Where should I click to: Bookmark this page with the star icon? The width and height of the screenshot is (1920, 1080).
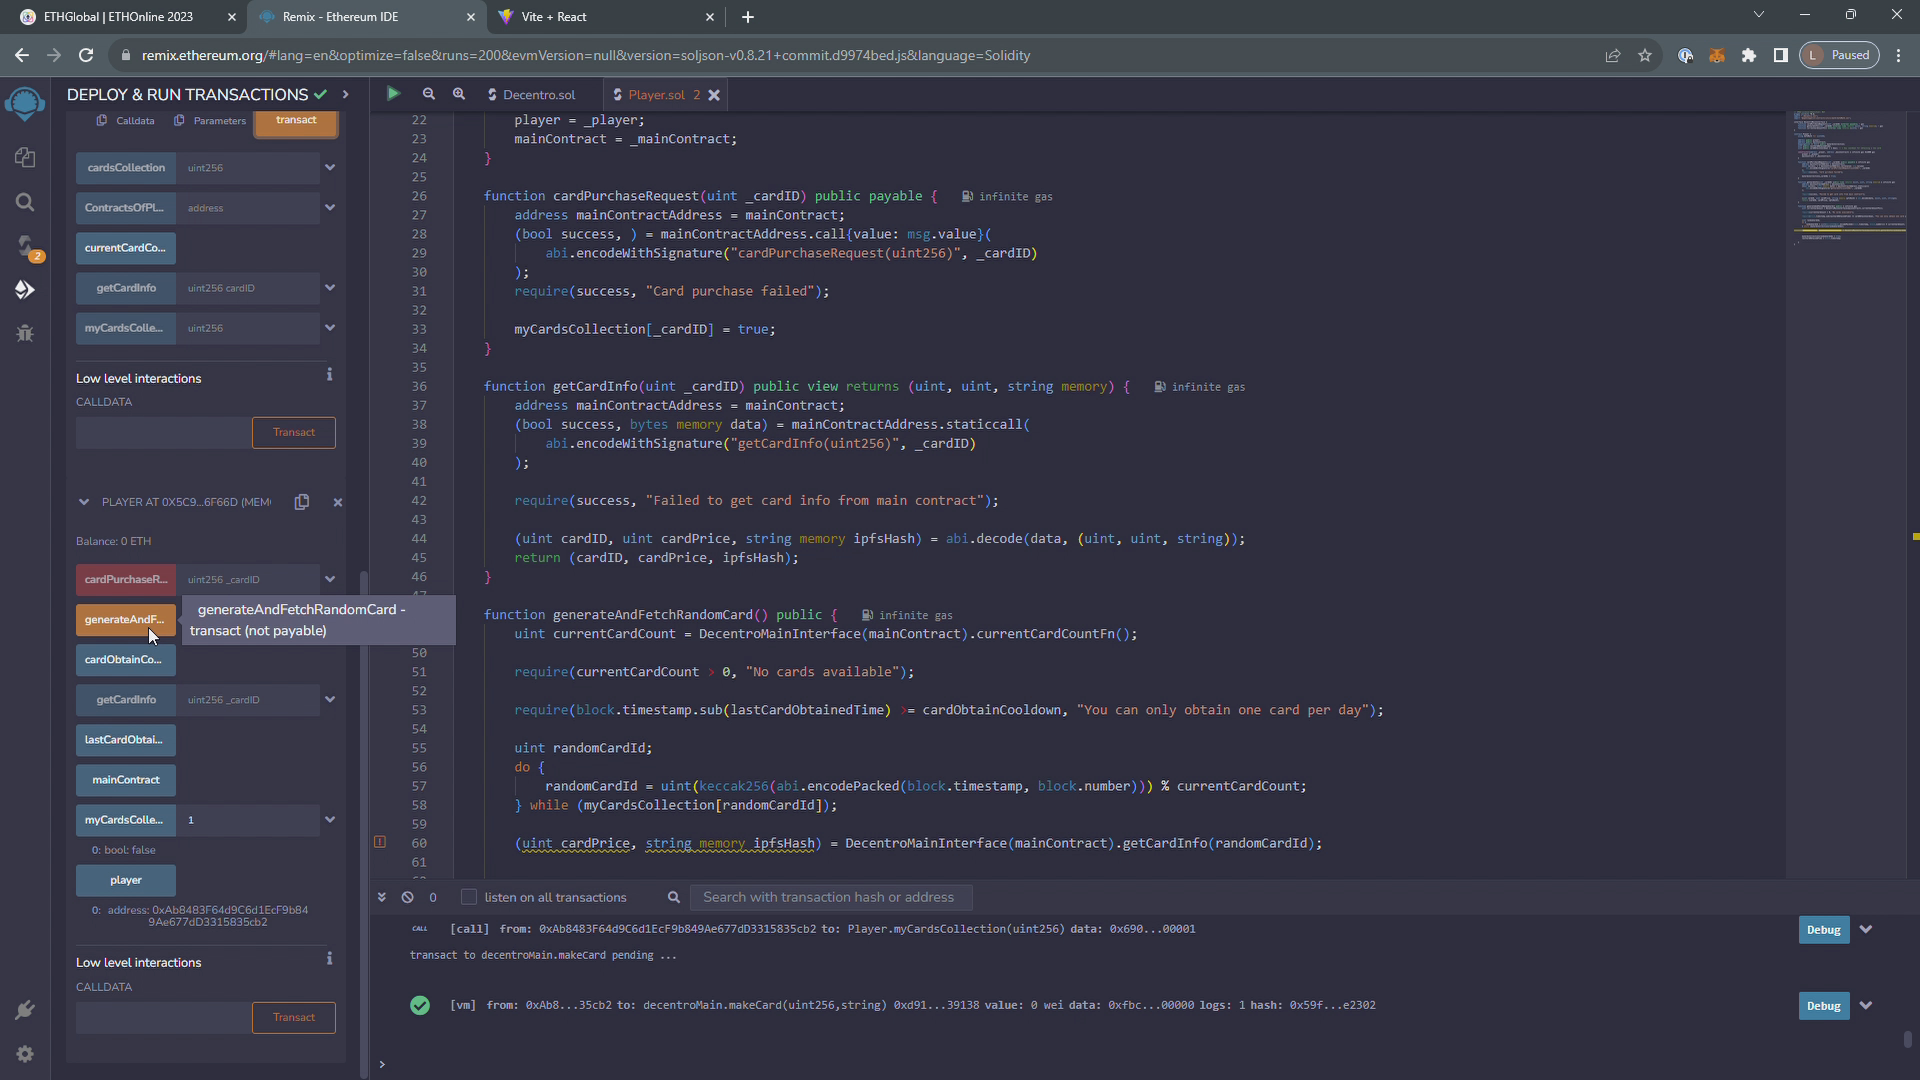pos(1645,55)
